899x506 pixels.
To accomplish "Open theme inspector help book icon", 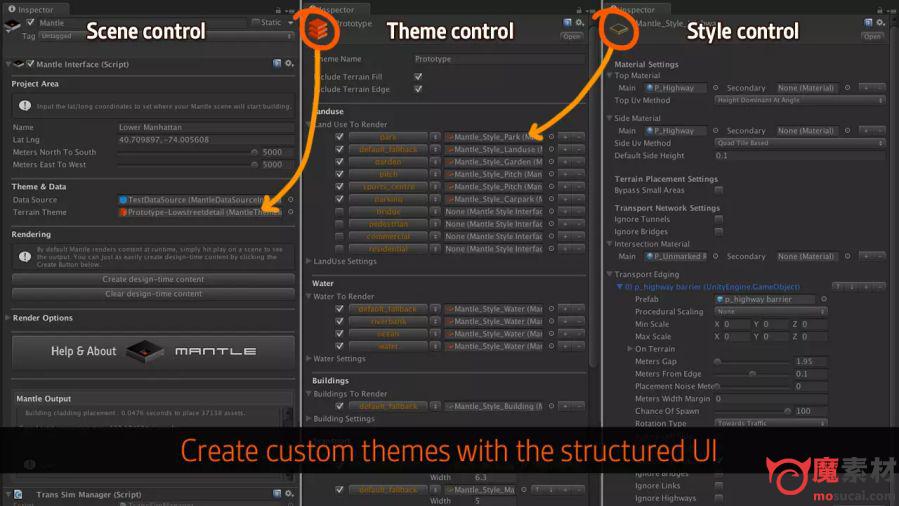I will pos(568,22).
